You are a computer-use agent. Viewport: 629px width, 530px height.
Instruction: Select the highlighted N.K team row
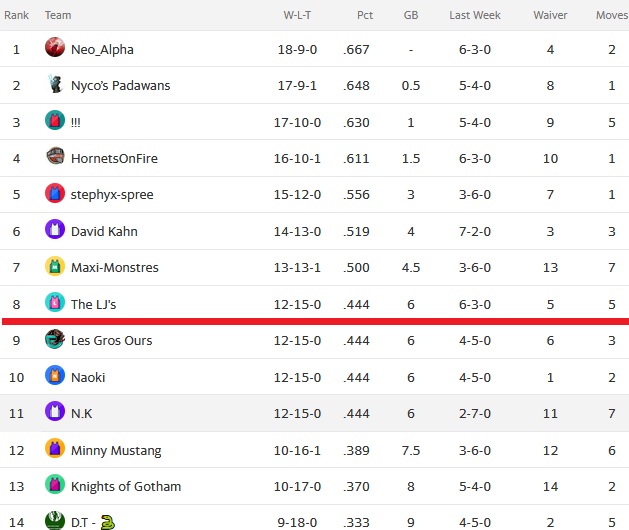[314, 413]
